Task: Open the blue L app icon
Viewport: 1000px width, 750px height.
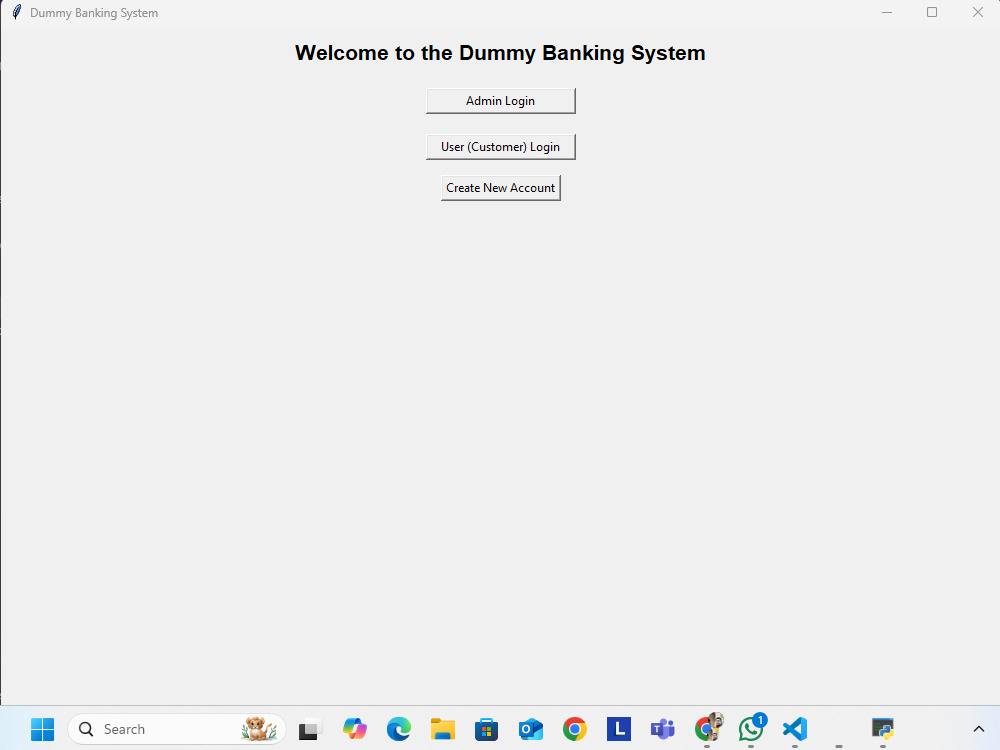Action: point(619,729)
